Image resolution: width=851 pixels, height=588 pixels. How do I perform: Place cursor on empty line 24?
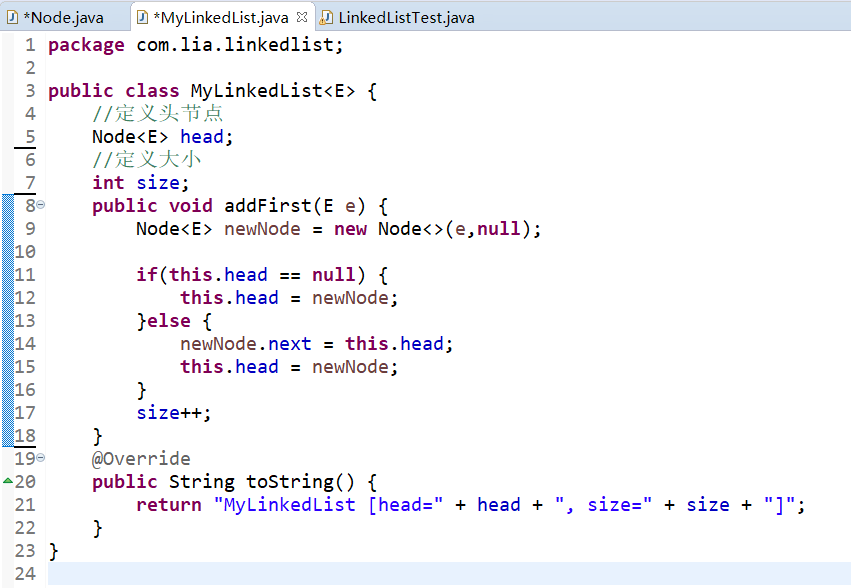(448, 573)
